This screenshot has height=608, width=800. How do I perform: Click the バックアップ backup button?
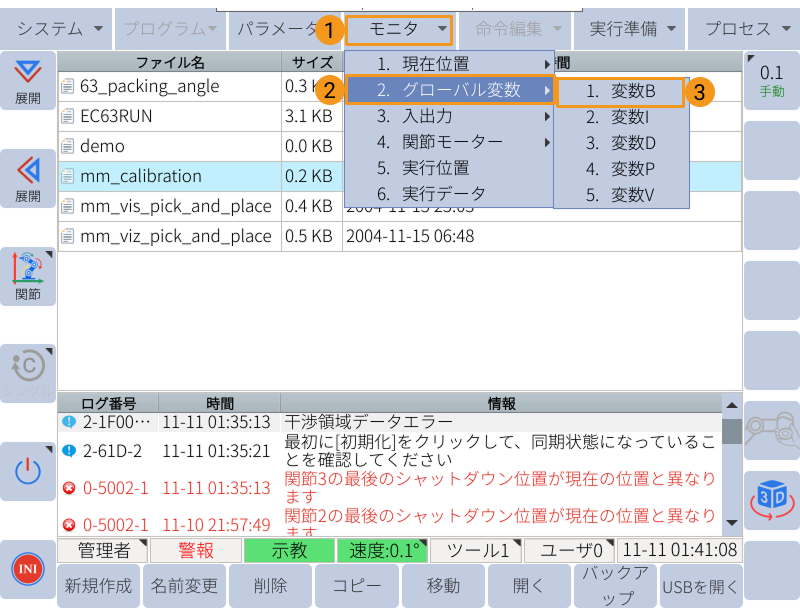point(615,586)
